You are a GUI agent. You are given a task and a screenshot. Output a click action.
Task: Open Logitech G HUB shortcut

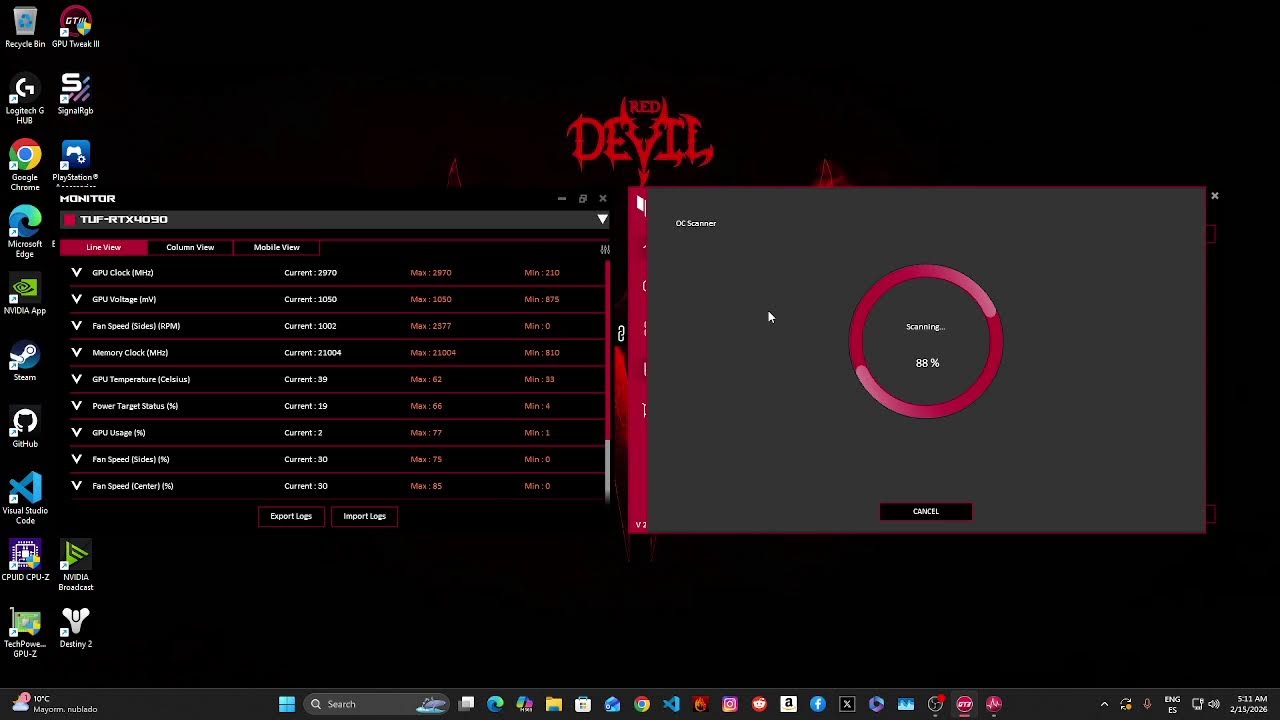coord(25,99)
